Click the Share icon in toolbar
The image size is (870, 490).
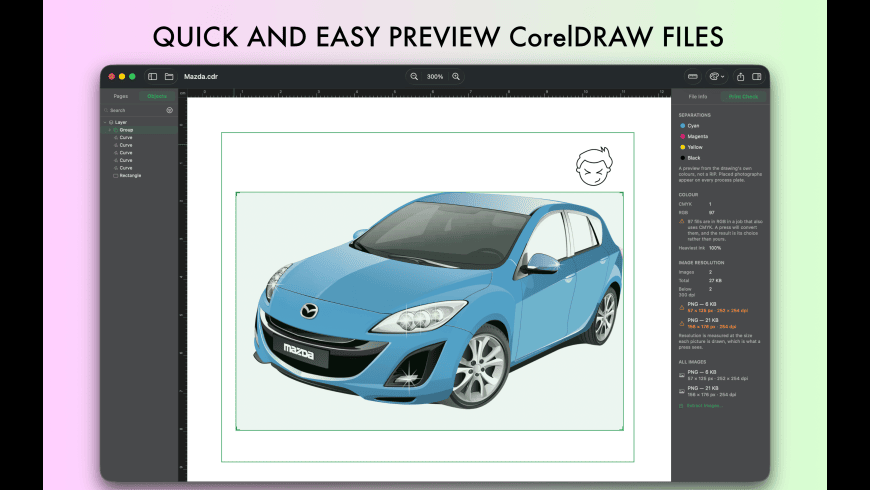tap(740, 77)
